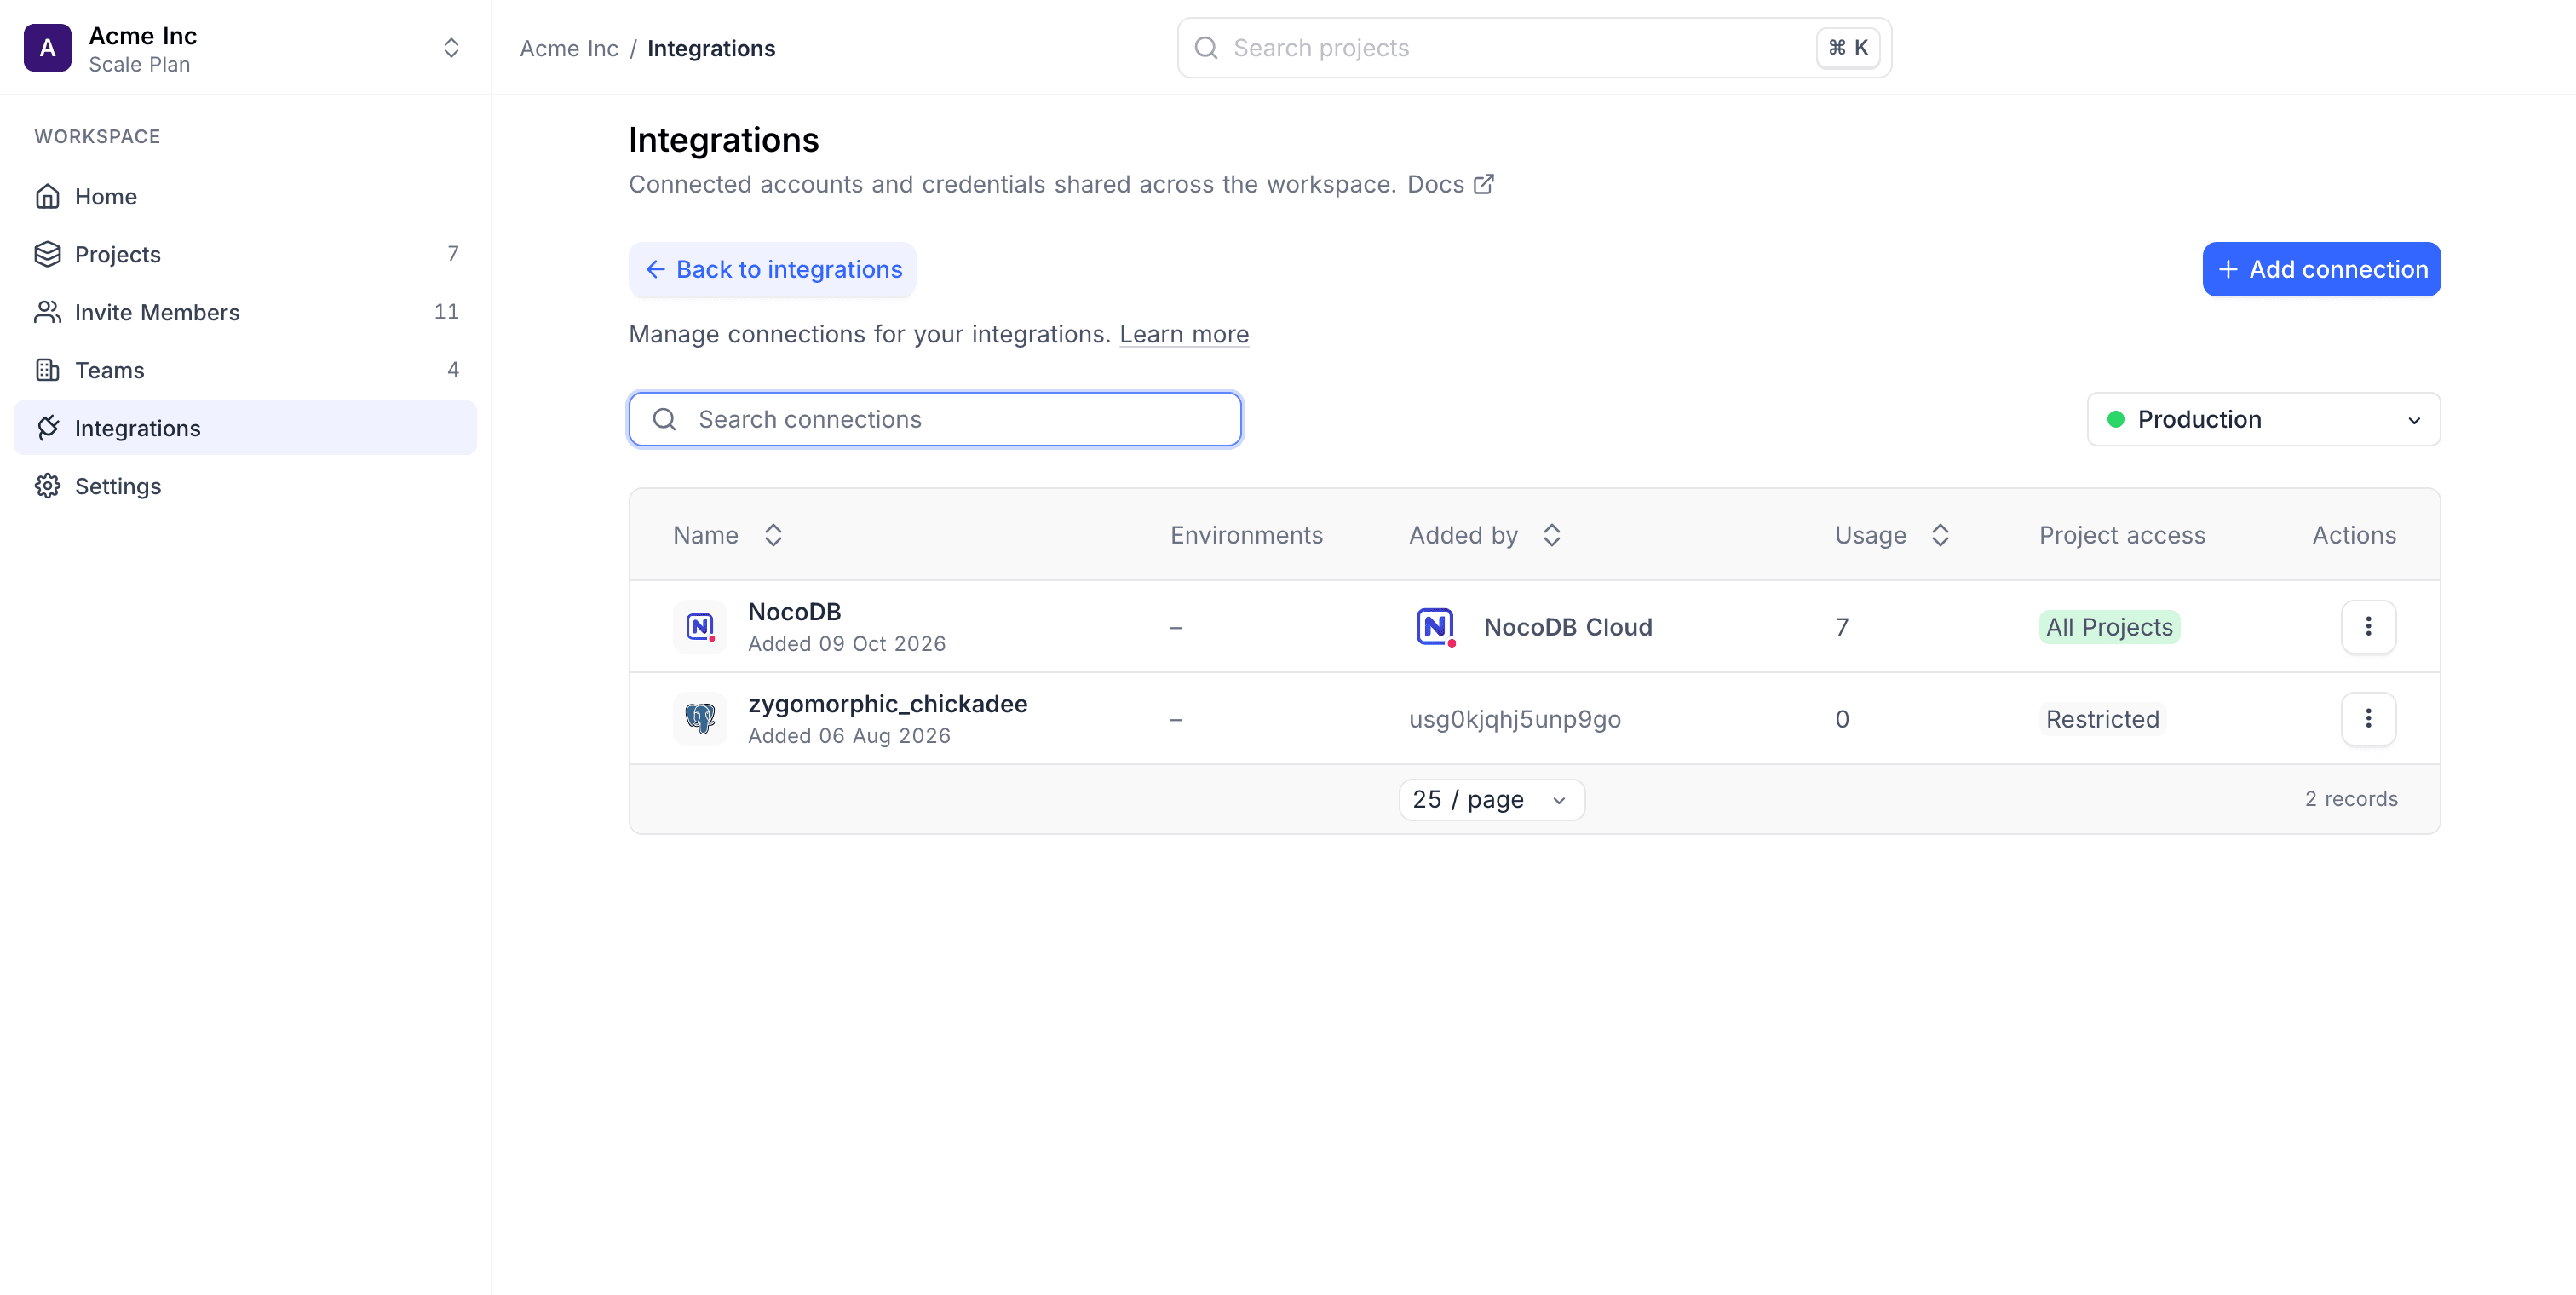Click usage value 7 in NocoDB row

click(1842, 627)
